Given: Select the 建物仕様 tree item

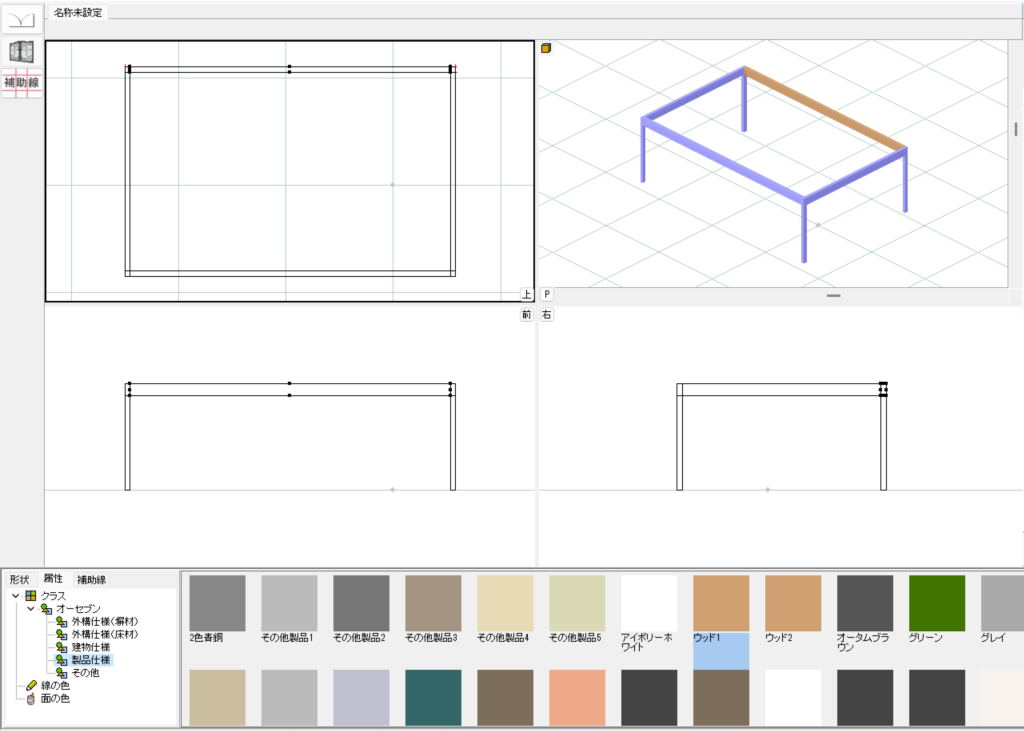Looking at the screenshot, I should (90, 647).
